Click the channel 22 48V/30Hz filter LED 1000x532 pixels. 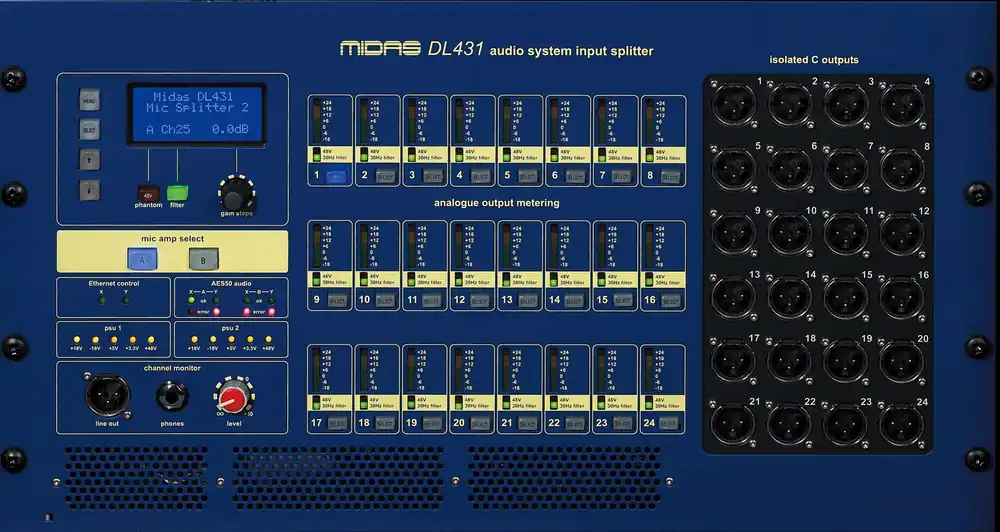click(554, 403)
